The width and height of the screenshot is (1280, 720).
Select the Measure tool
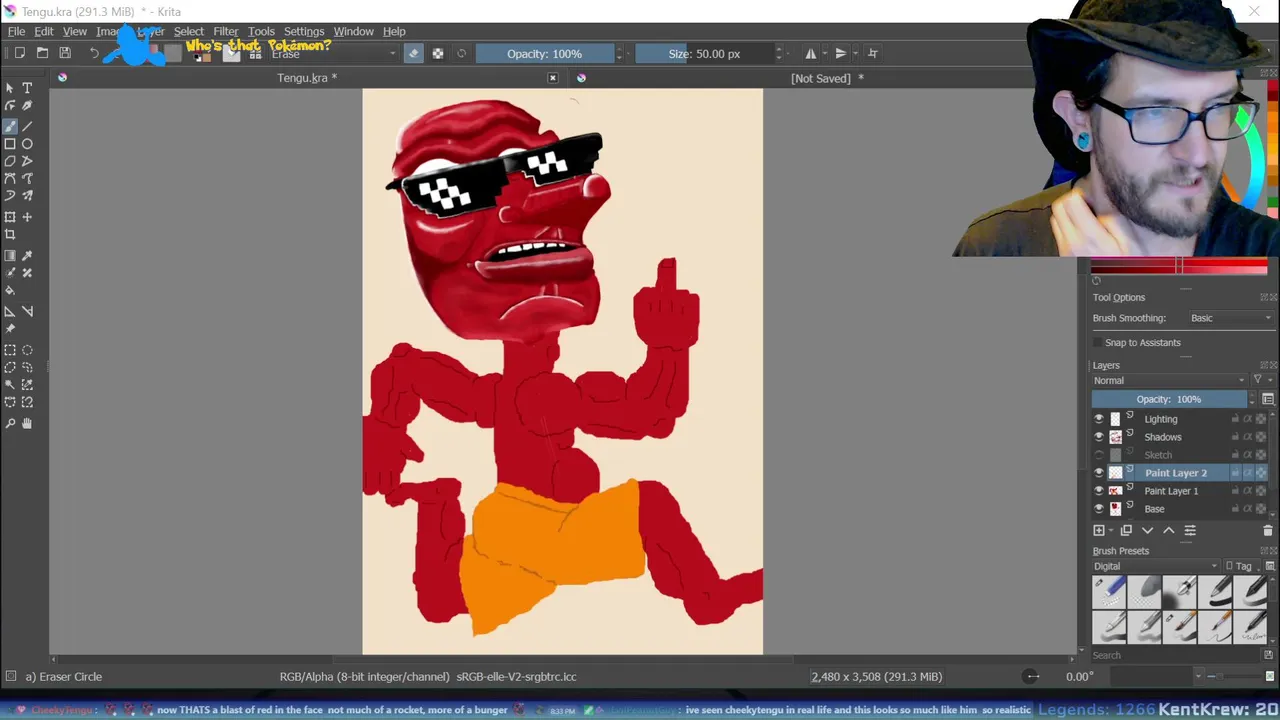tap(27, 311)
